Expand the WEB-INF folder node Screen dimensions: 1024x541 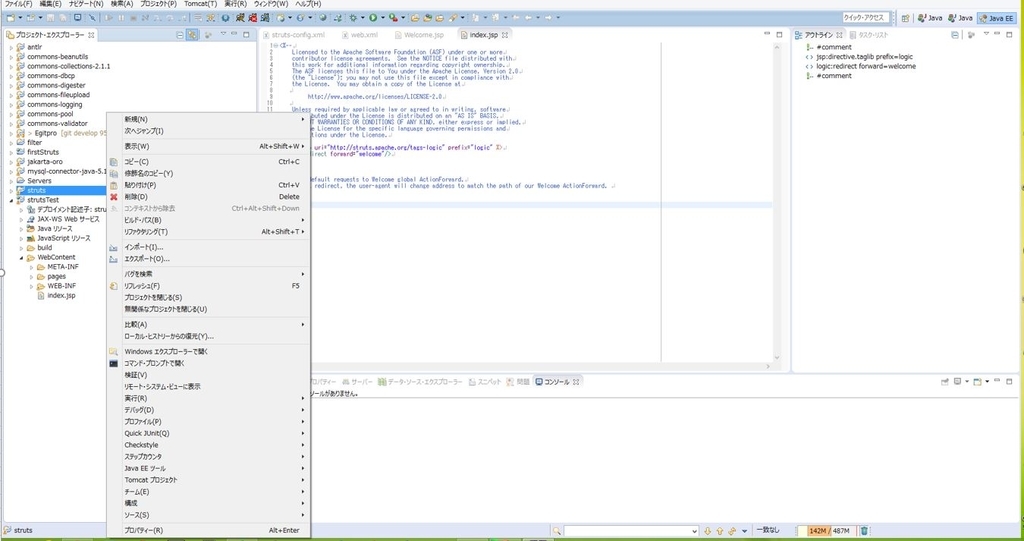point(31,286)
